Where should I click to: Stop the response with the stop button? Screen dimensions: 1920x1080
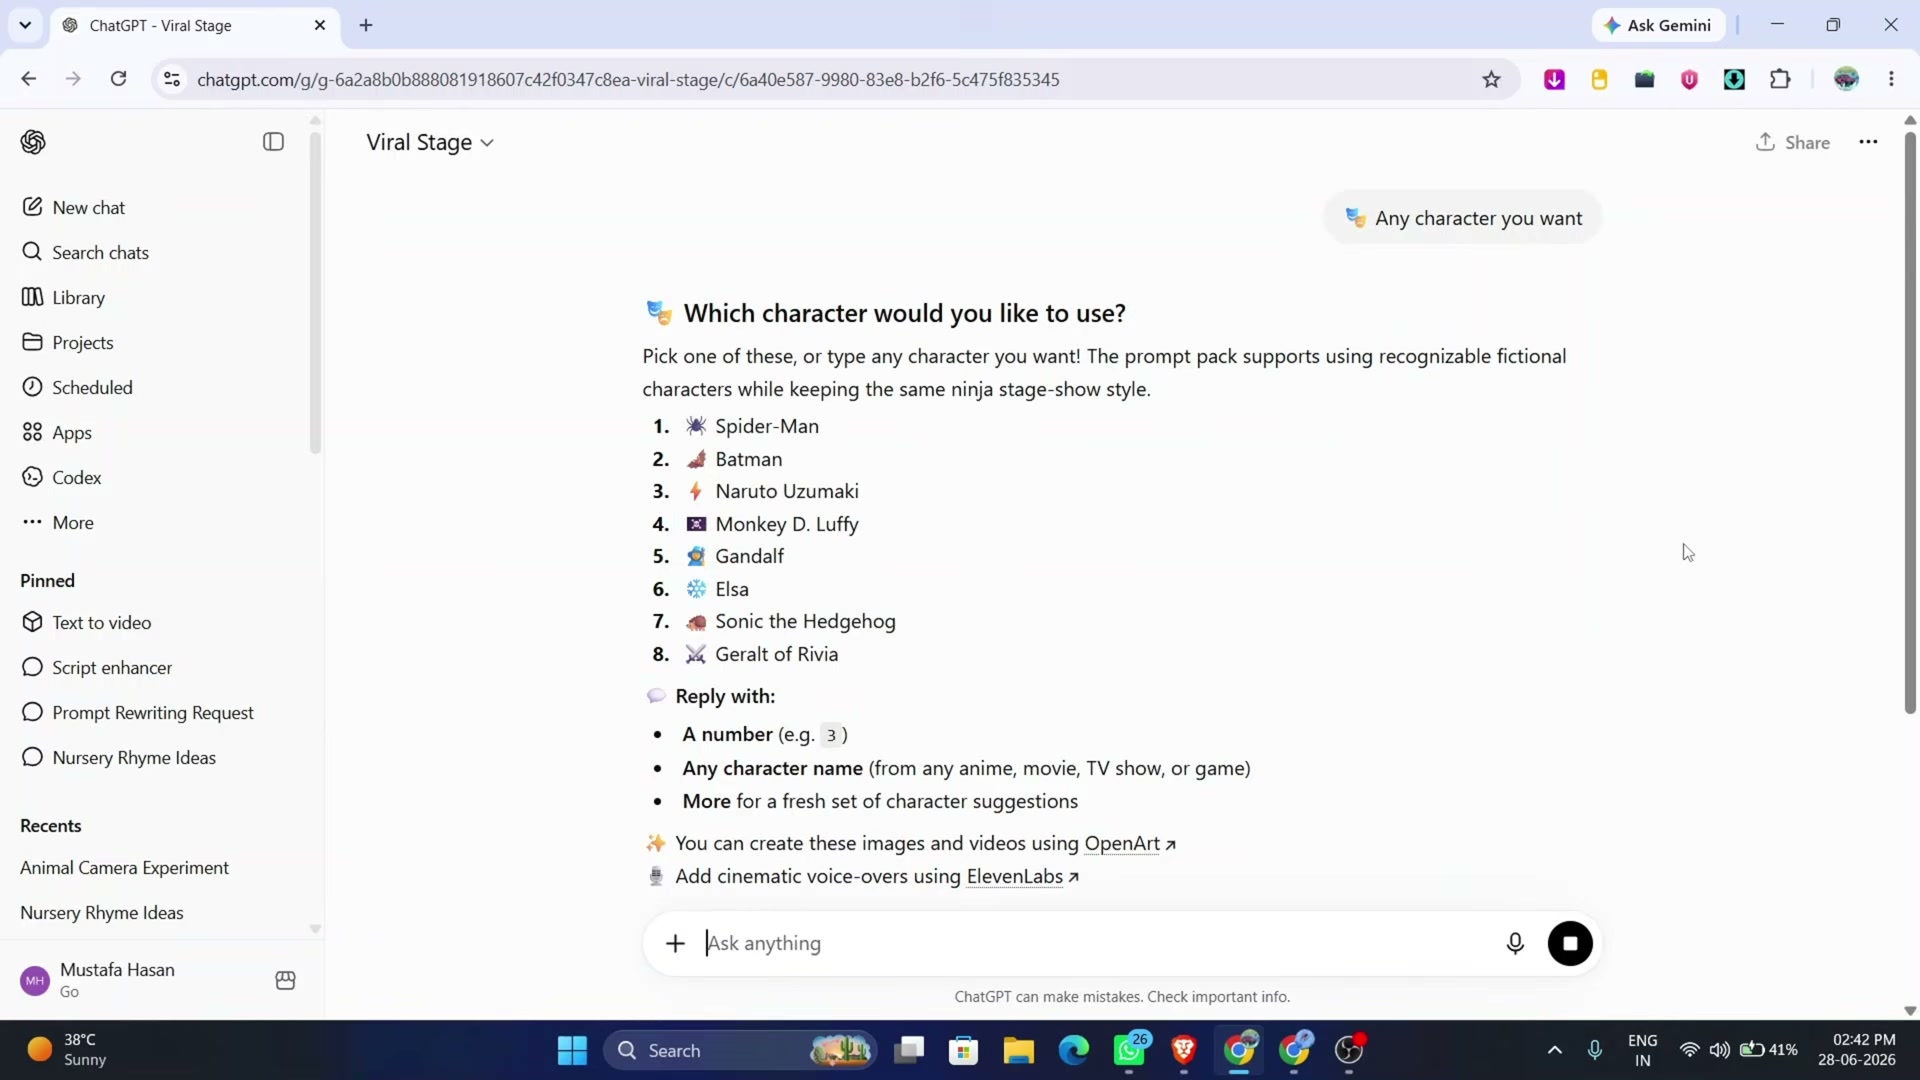(1570, 943)
